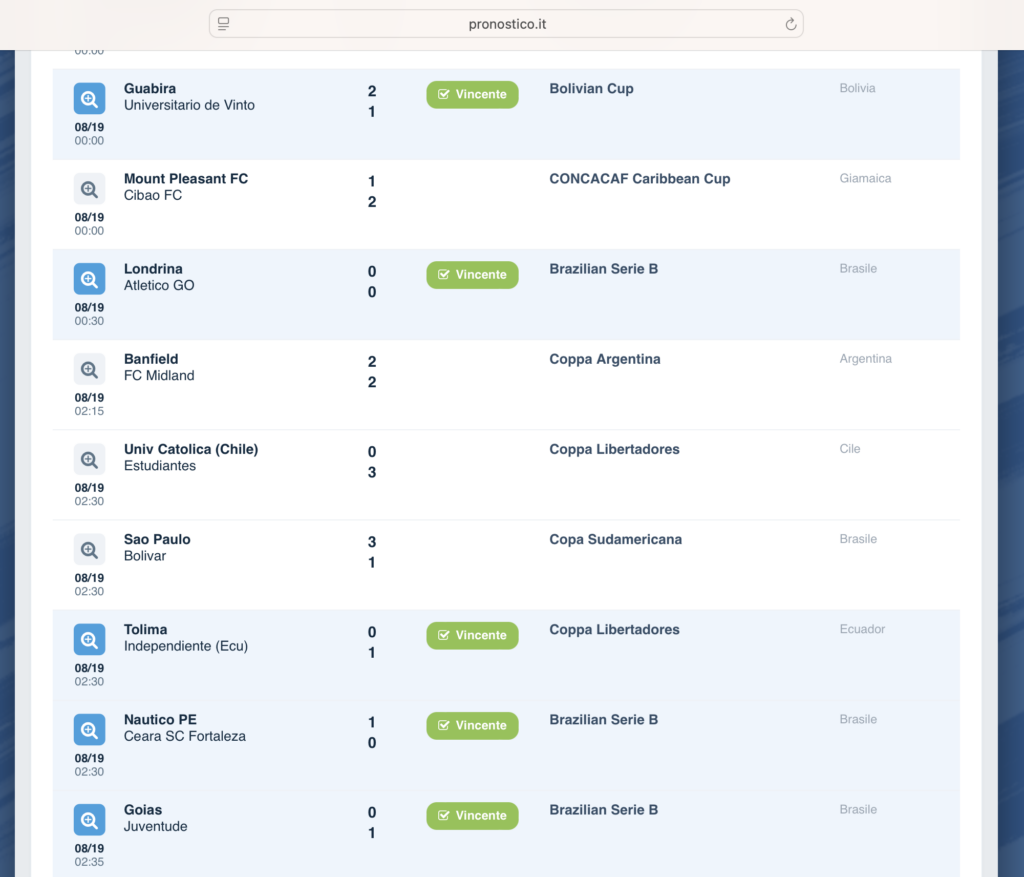
Task: Click the 02:15 kickoff time for Banfield
Action: [x=89, y=411]
